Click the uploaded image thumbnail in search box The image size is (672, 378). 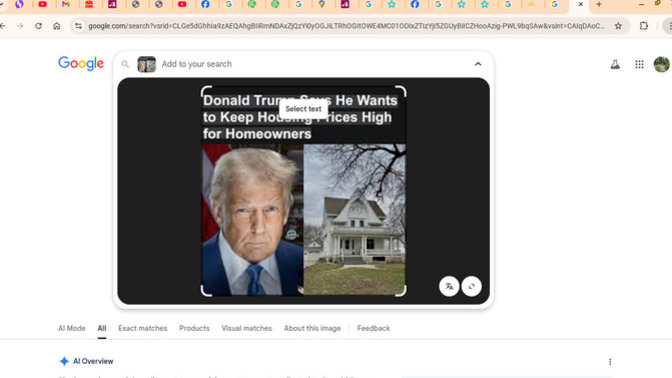coord(147,64)
